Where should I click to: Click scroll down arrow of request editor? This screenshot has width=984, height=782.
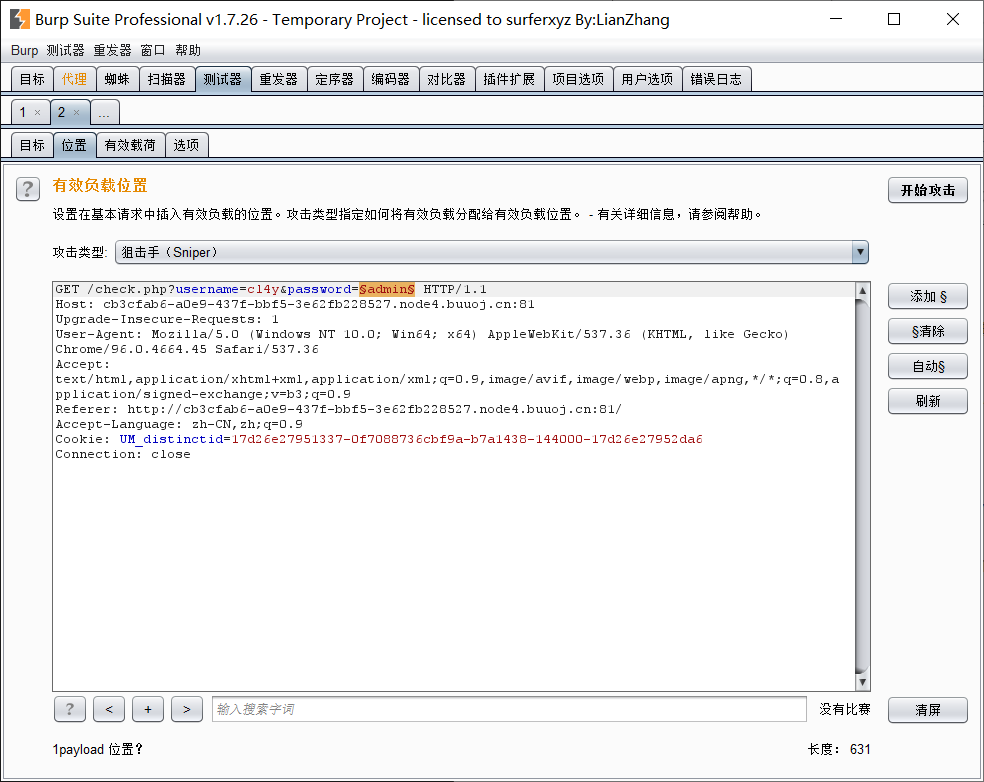click(862, 682)
